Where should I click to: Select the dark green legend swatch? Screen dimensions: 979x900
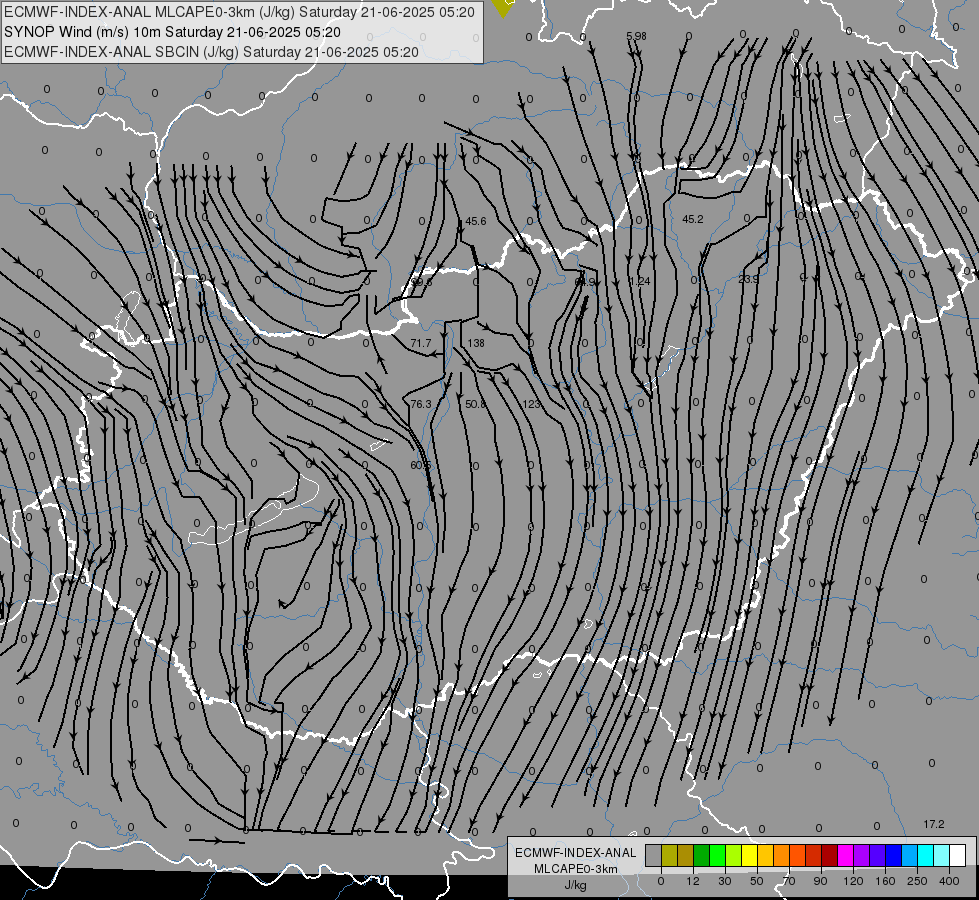coord(702,855)
